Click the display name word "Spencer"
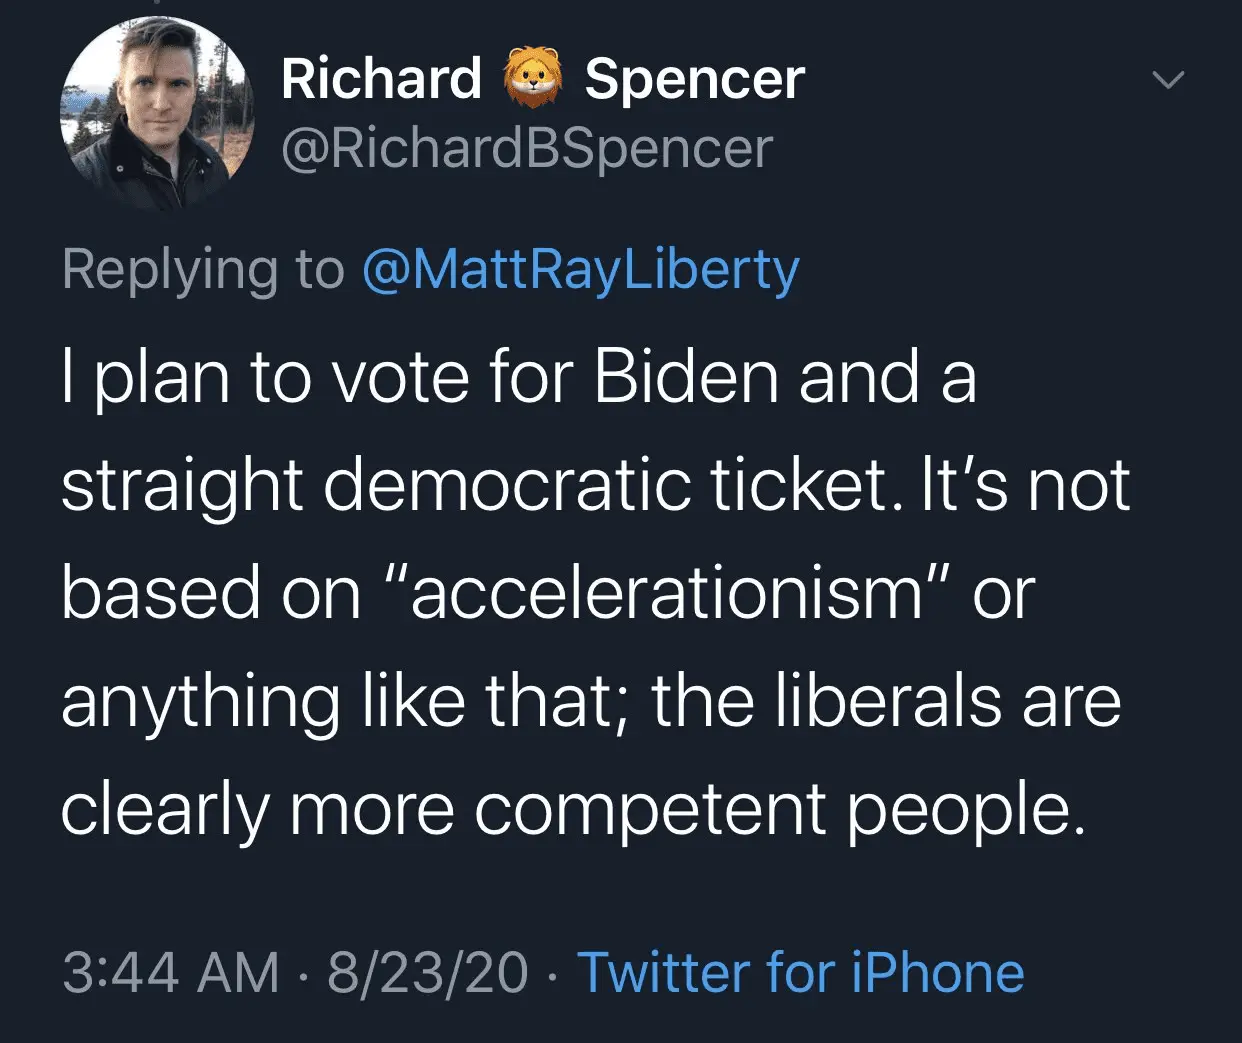 (694, 79)
